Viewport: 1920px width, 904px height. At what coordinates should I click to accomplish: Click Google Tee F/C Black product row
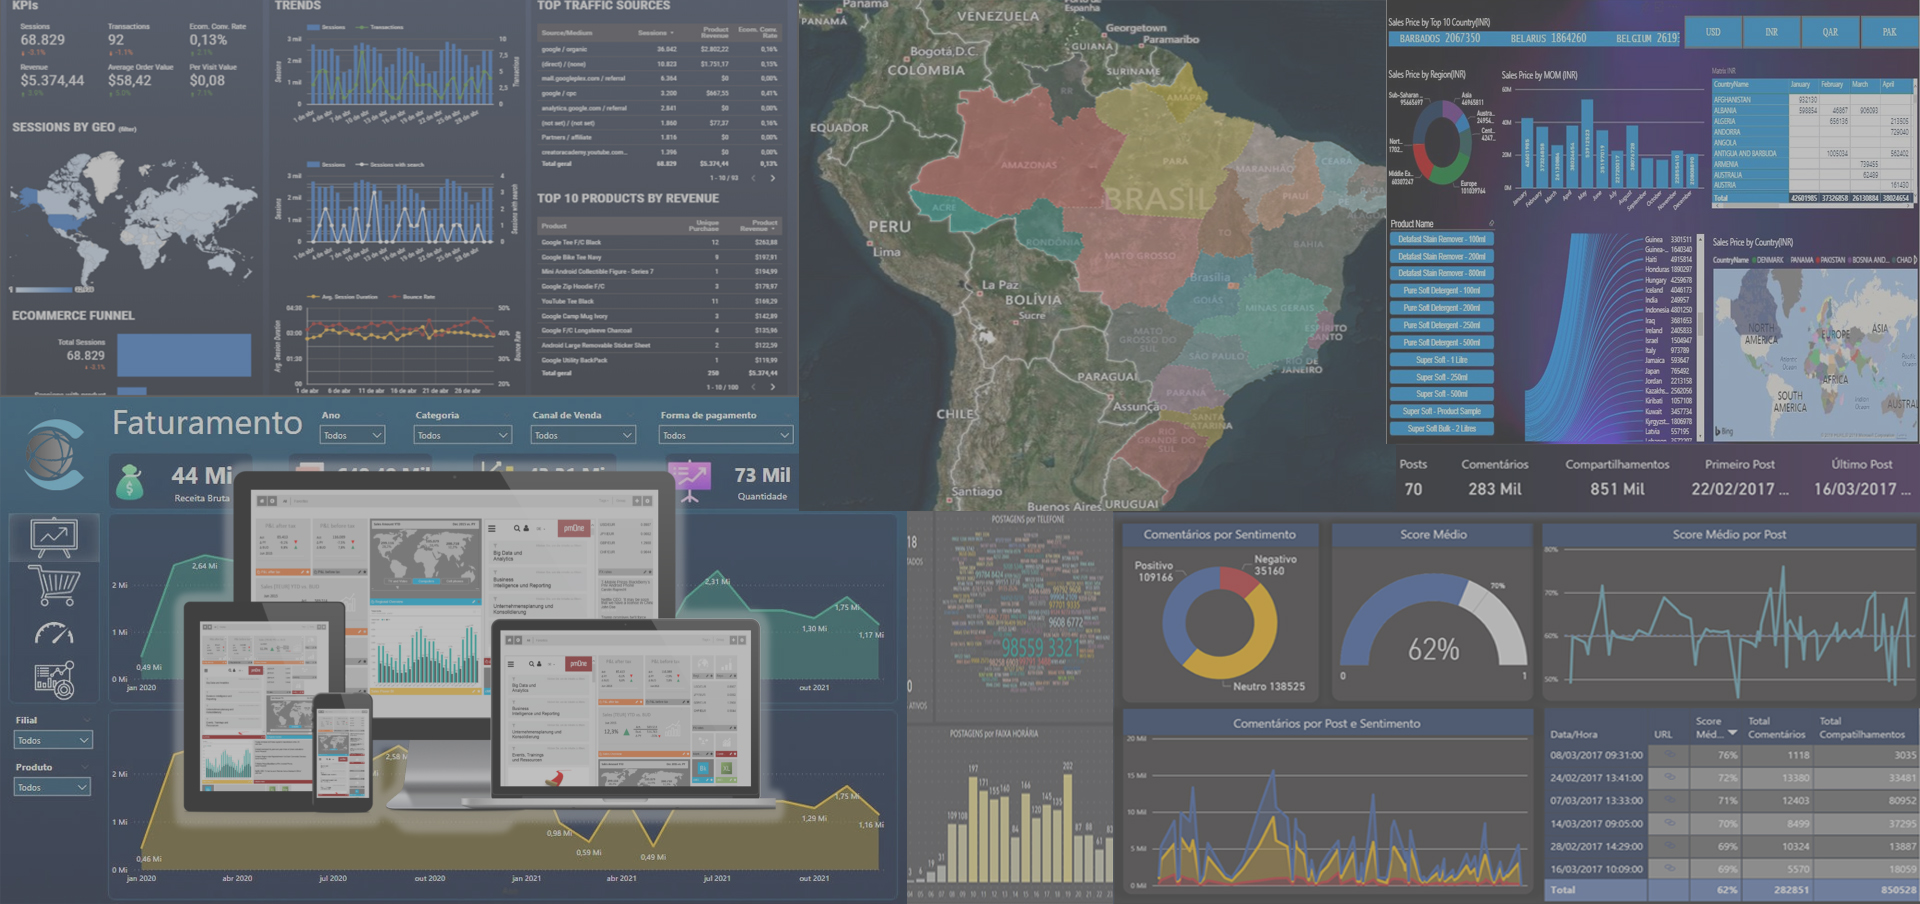(659, 242)
